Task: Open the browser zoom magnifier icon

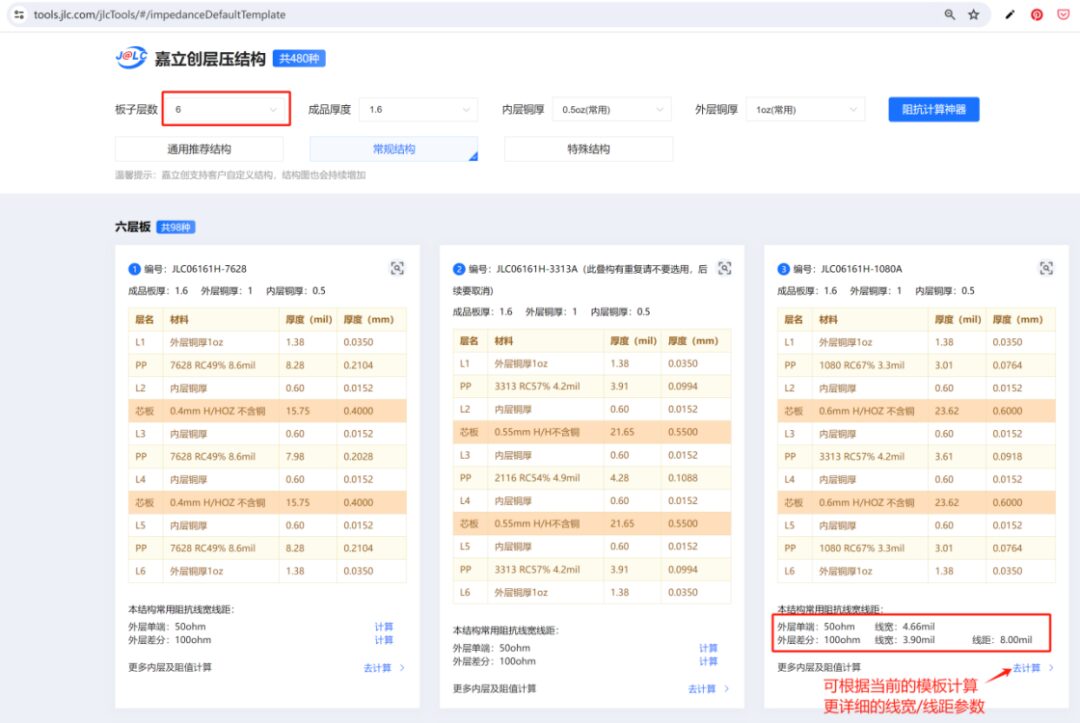Action: [950, 14]
